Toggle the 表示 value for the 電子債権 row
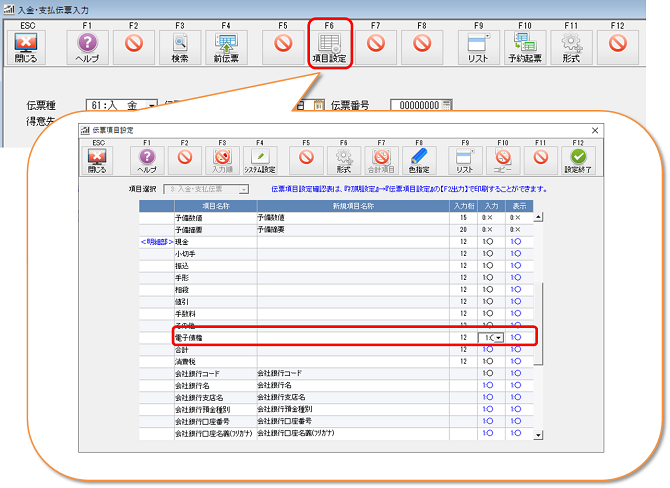This screenshot has height=488, width=670. pyautogui.click(x=516, y=338)
